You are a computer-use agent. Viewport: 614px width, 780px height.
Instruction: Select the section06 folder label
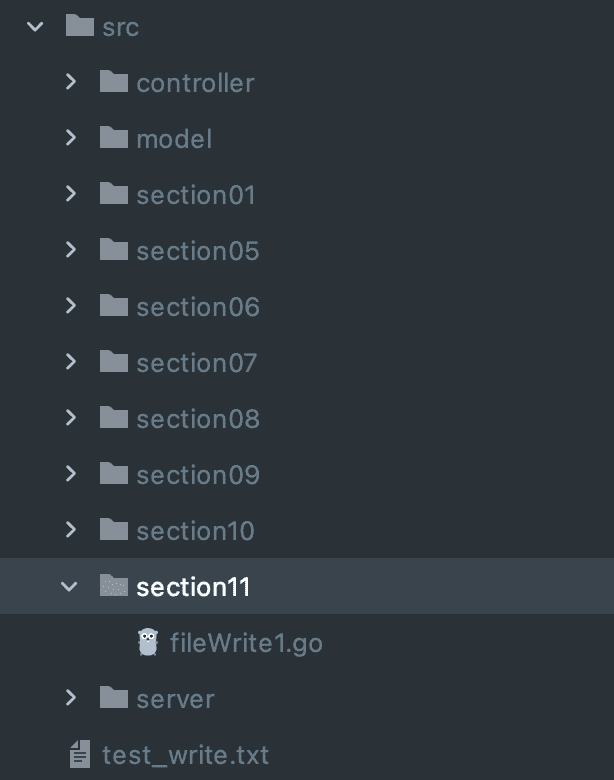[198, 306]
